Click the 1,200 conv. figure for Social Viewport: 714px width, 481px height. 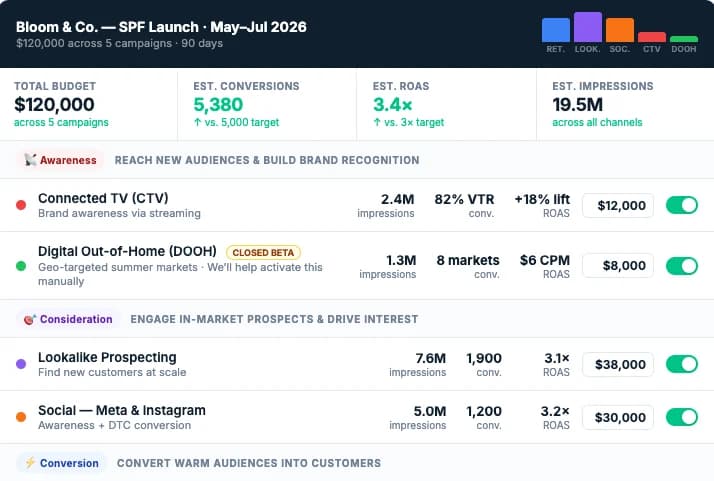pyautogui.click(x=484, y=411)
